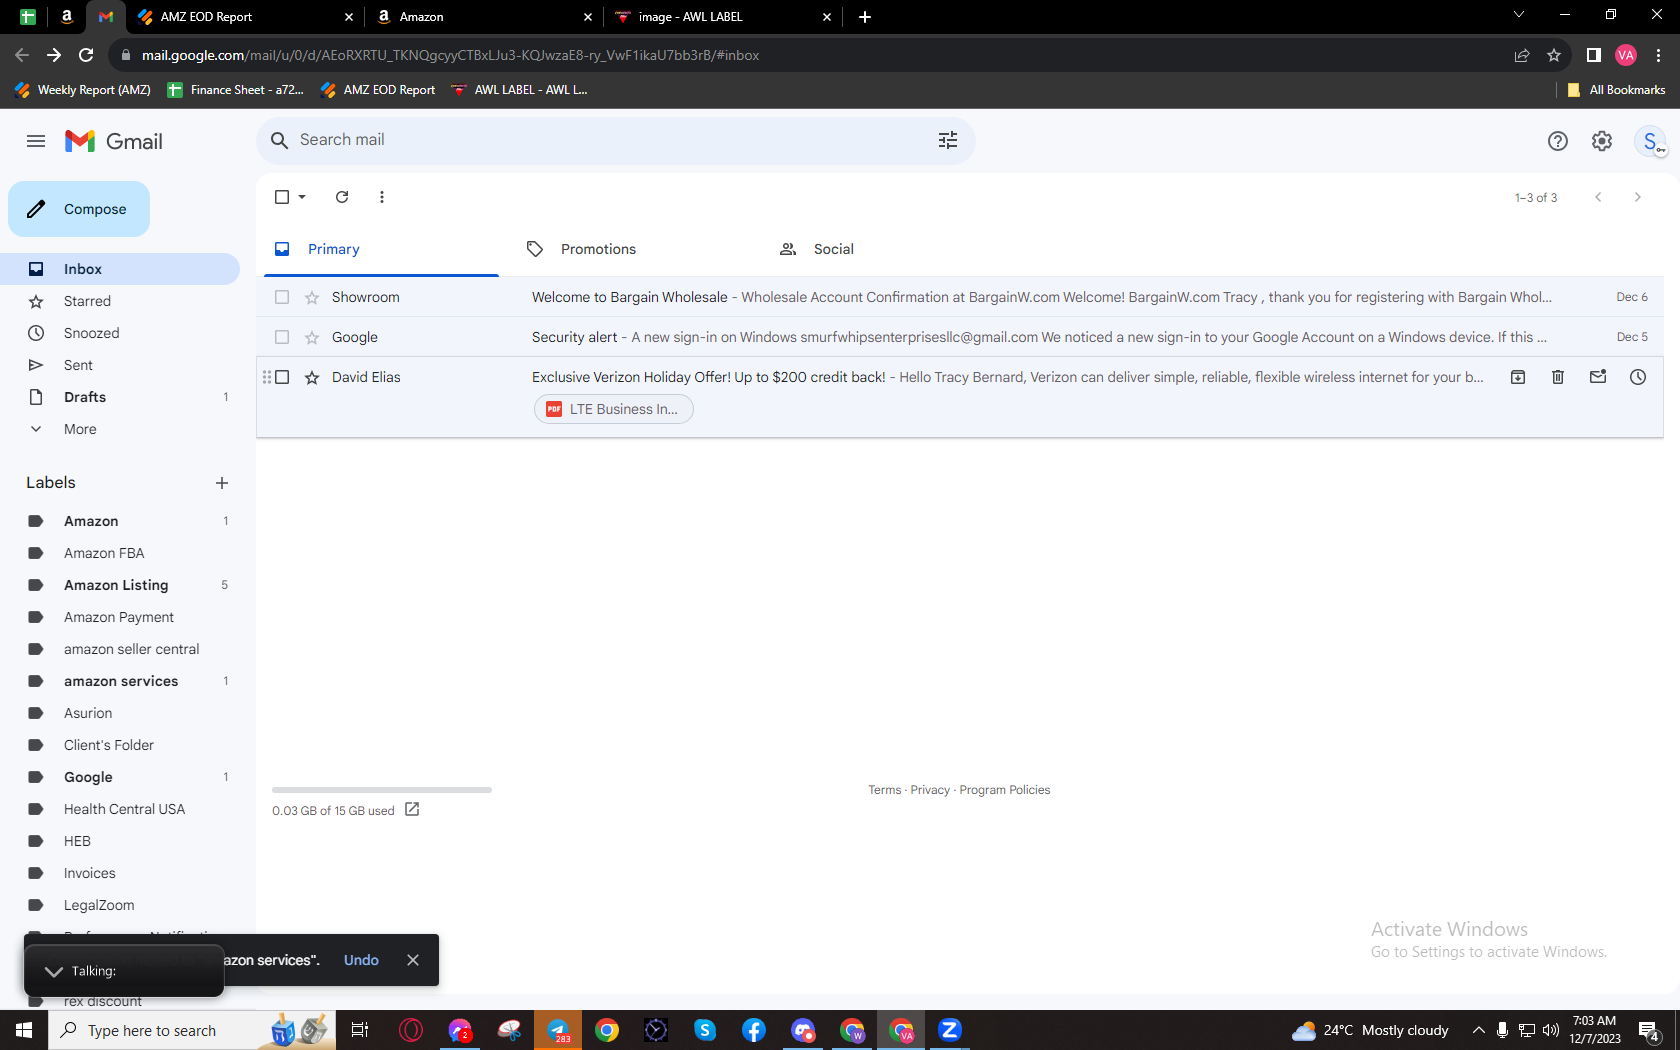Open the Inbox folder
Screen dimensions: 1680x1050
coord(120,269)
